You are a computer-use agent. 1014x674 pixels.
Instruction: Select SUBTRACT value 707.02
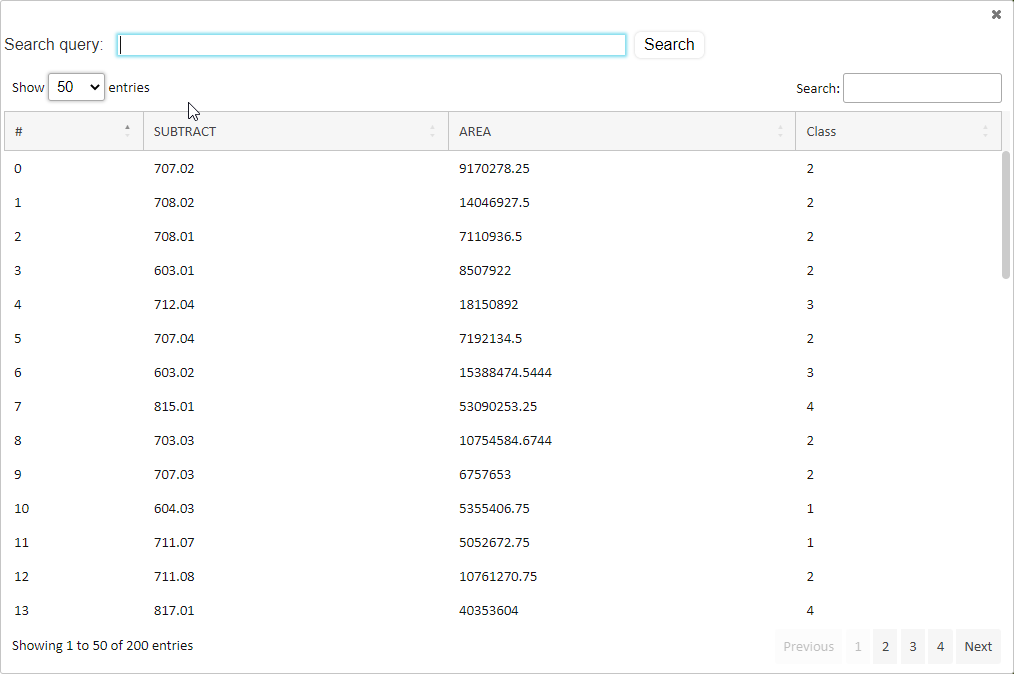(174, 169)
